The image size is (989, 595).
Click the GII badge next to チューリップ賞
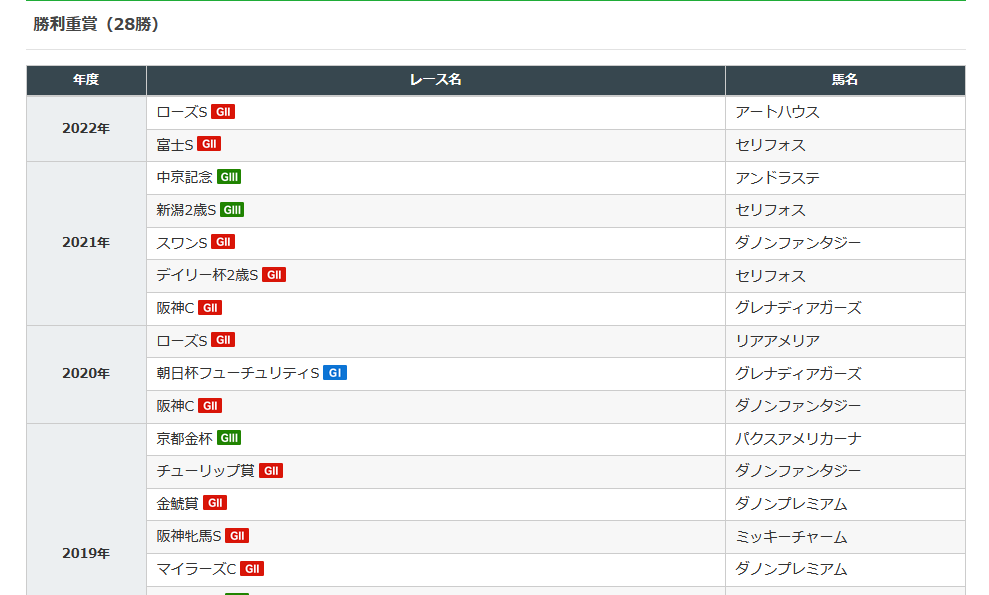[271, 471]
